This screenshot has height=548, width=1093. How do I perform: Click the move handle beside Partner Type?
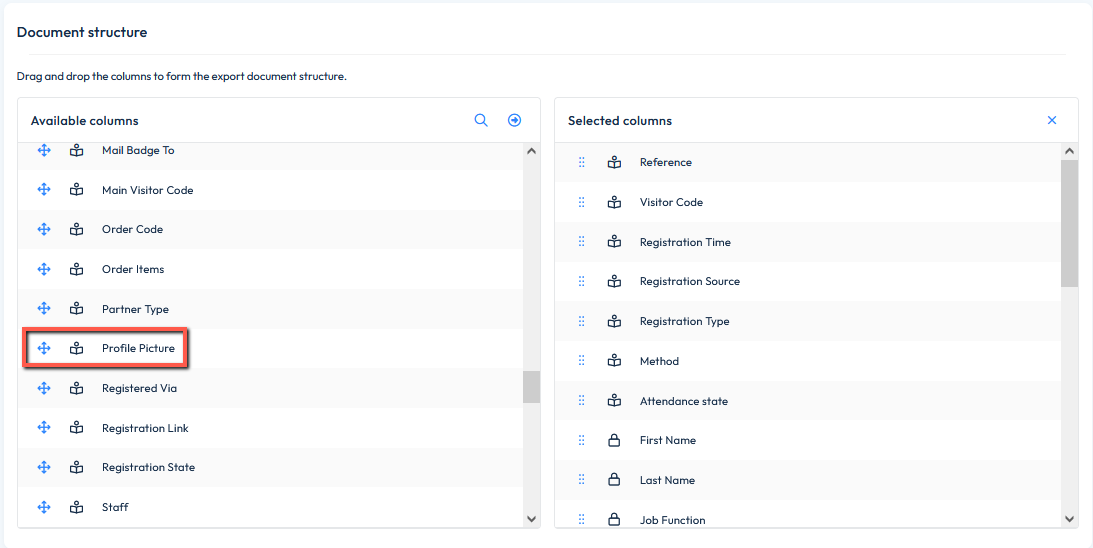click(x=44, y=308)
